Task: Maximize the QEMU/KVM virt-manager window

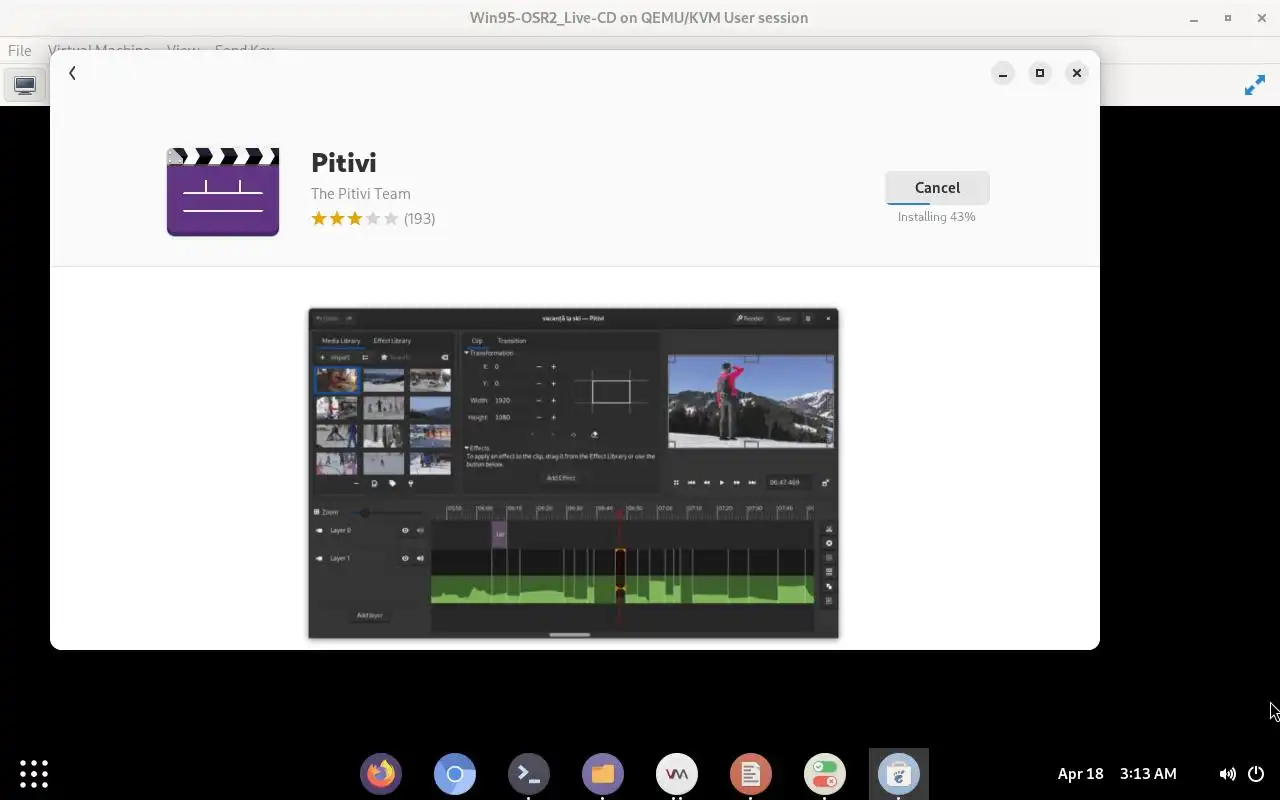Action: point(1228,18)
